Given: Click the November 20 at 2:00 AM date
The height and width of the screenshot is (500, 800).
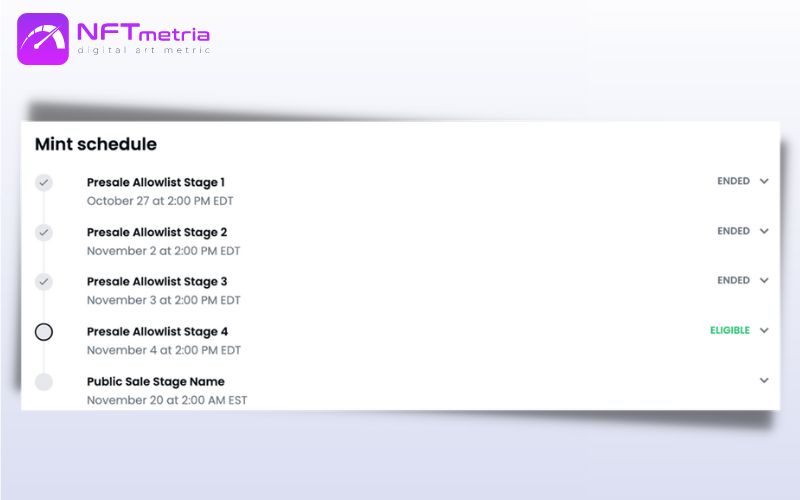Looking at the screenshot, I should (x=167, y=401).
